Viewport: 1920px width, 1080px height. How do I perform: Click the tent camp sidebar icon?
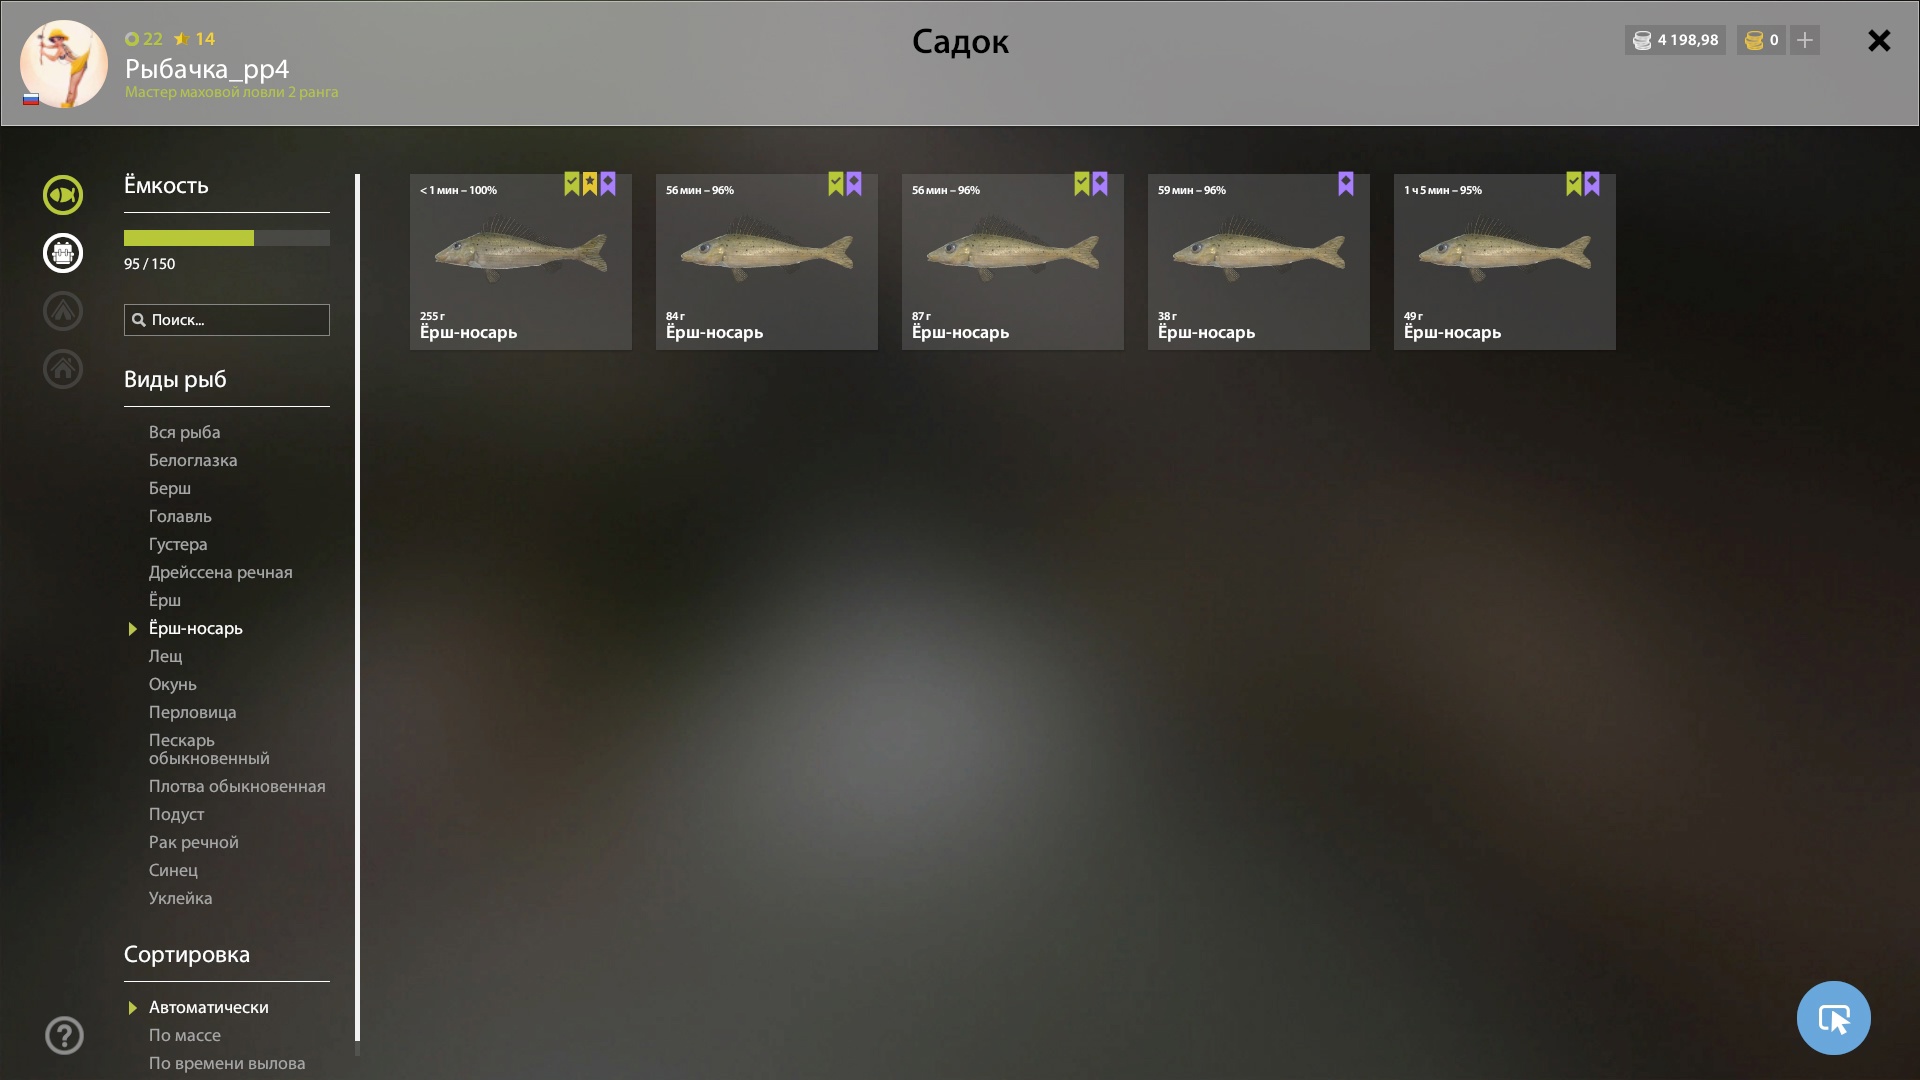click(x=62, y=311)
